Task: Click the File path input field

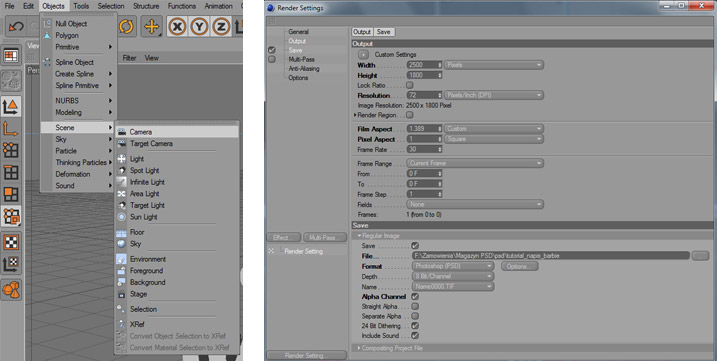Action: point(551,256)
